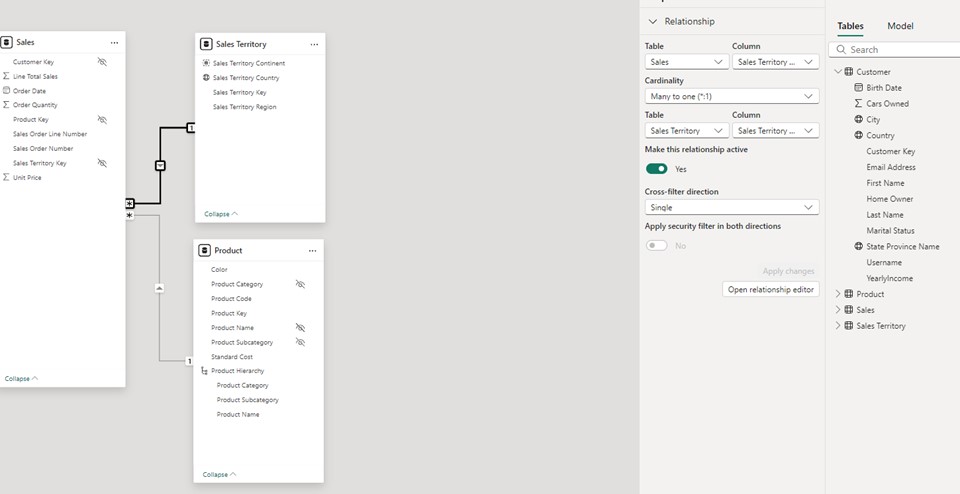Click the Sales table more options ellipsis
The image size is (960, 494).
pos(114,43)
